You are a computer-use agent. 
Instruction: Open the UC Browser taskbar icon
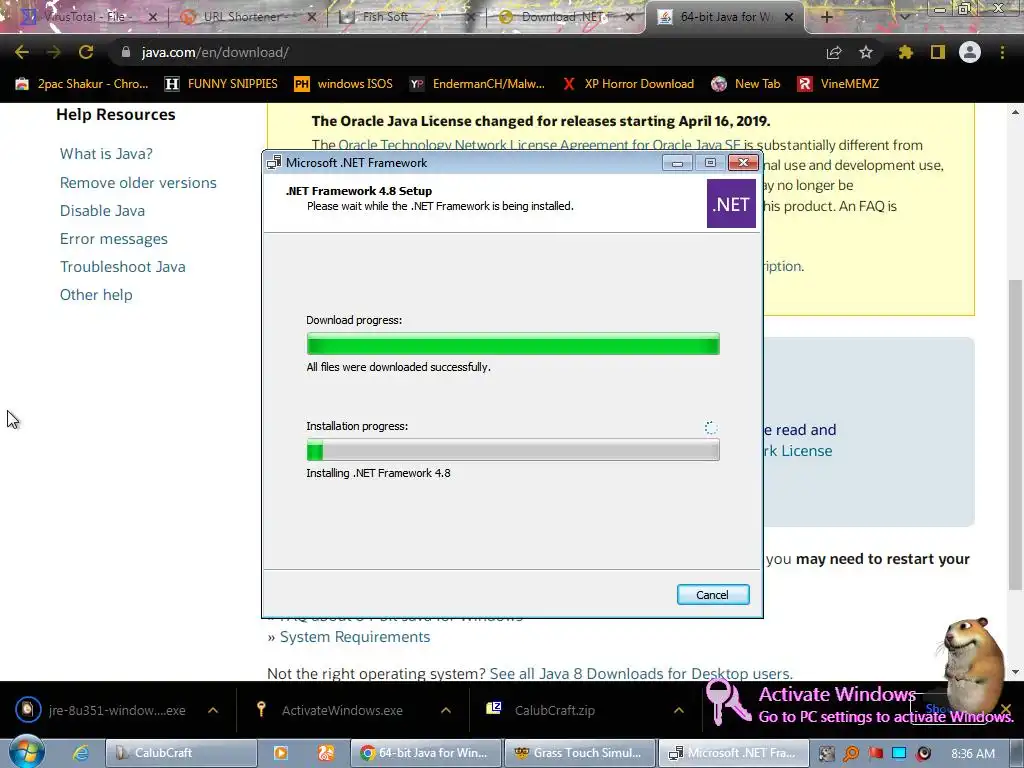pyautogui.click(x=326, y=753)
